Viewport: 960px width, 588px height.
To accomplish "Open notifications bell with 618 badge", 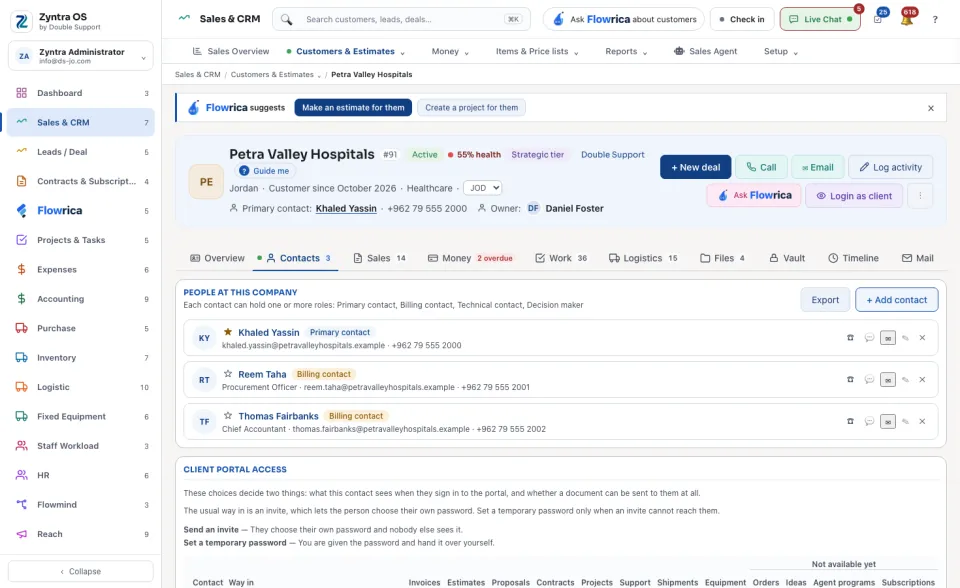I will click(907, 19).
